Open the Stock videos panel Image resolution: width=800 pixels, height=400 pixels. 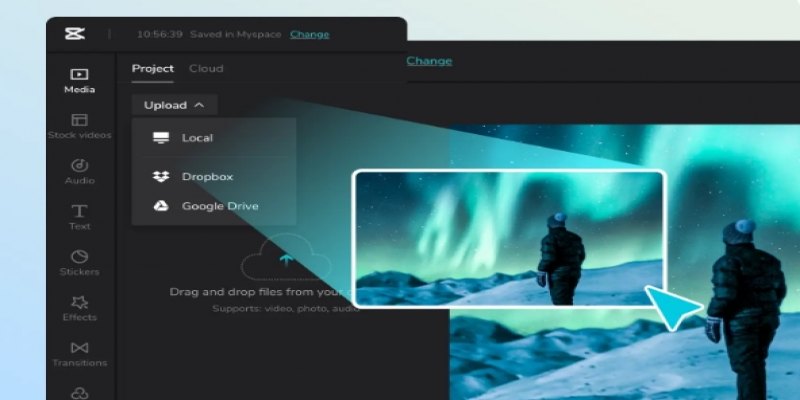pyautogui.click(x=79, y=127)
